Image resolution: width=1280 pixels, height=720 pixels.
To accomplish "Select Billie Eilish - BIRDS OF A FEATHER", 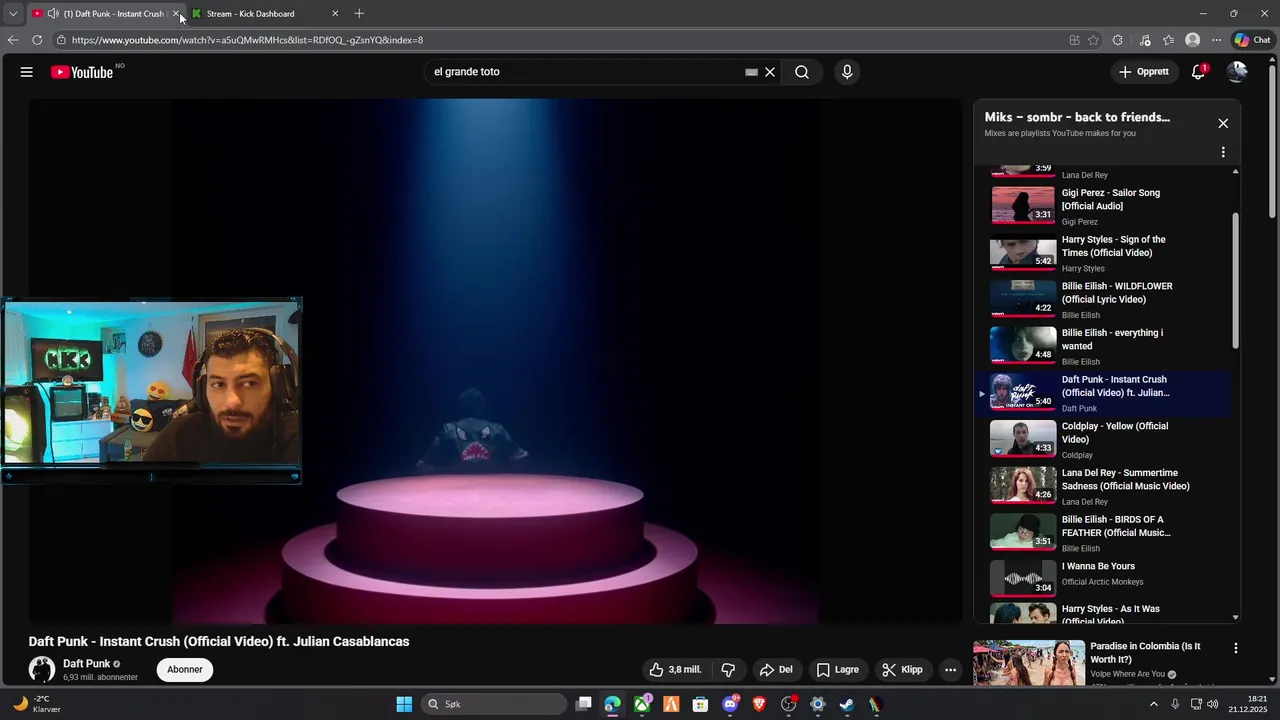I will click(1105, 533).
